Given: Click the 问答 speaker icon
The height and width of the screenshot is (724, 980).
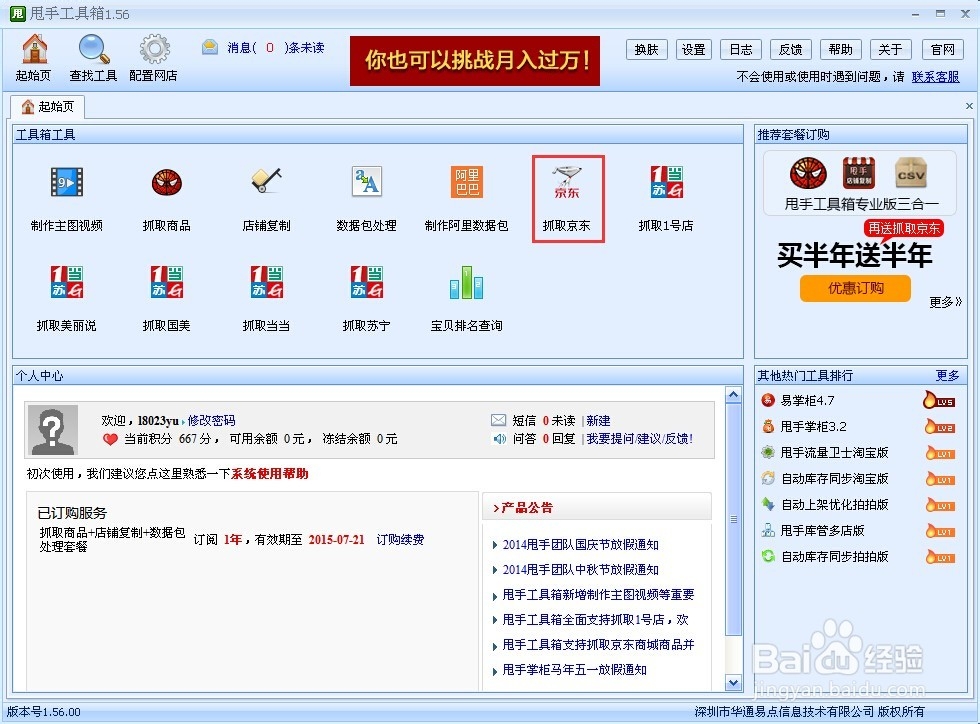Looking at the screenshot, I should 499,439.
